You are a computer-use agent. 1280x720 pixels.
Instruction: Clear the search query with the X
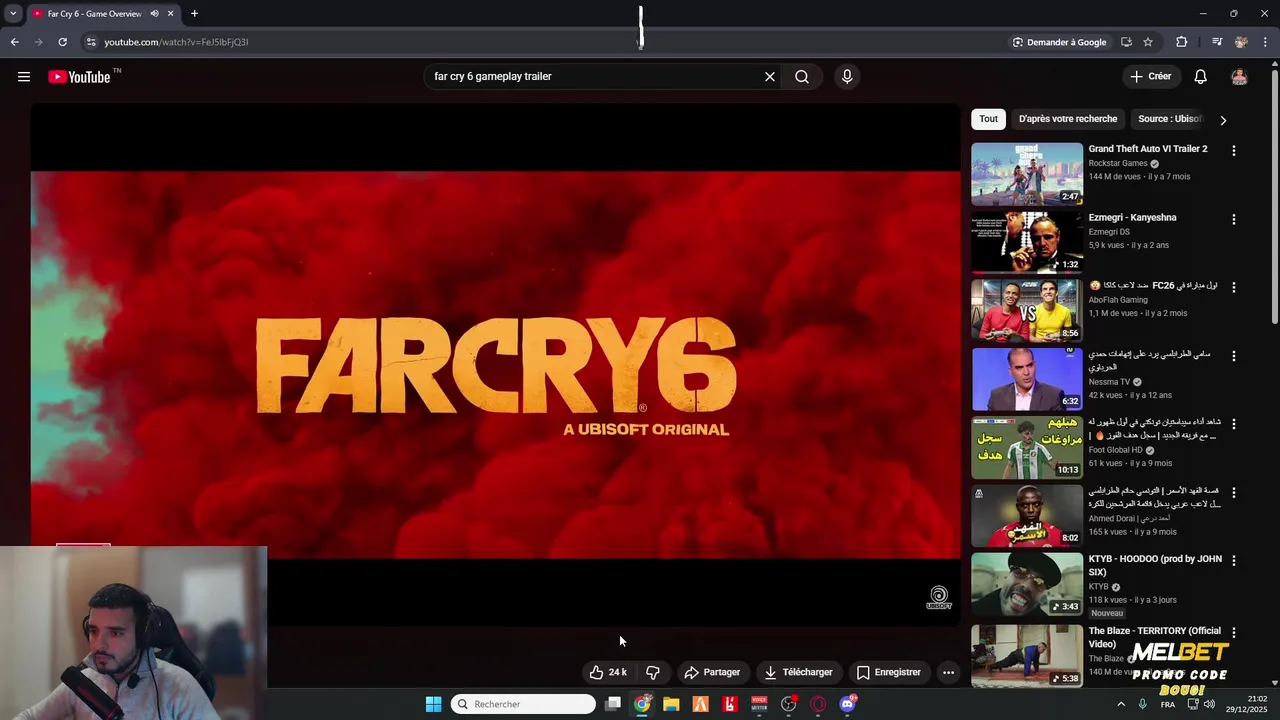point(770,77)
